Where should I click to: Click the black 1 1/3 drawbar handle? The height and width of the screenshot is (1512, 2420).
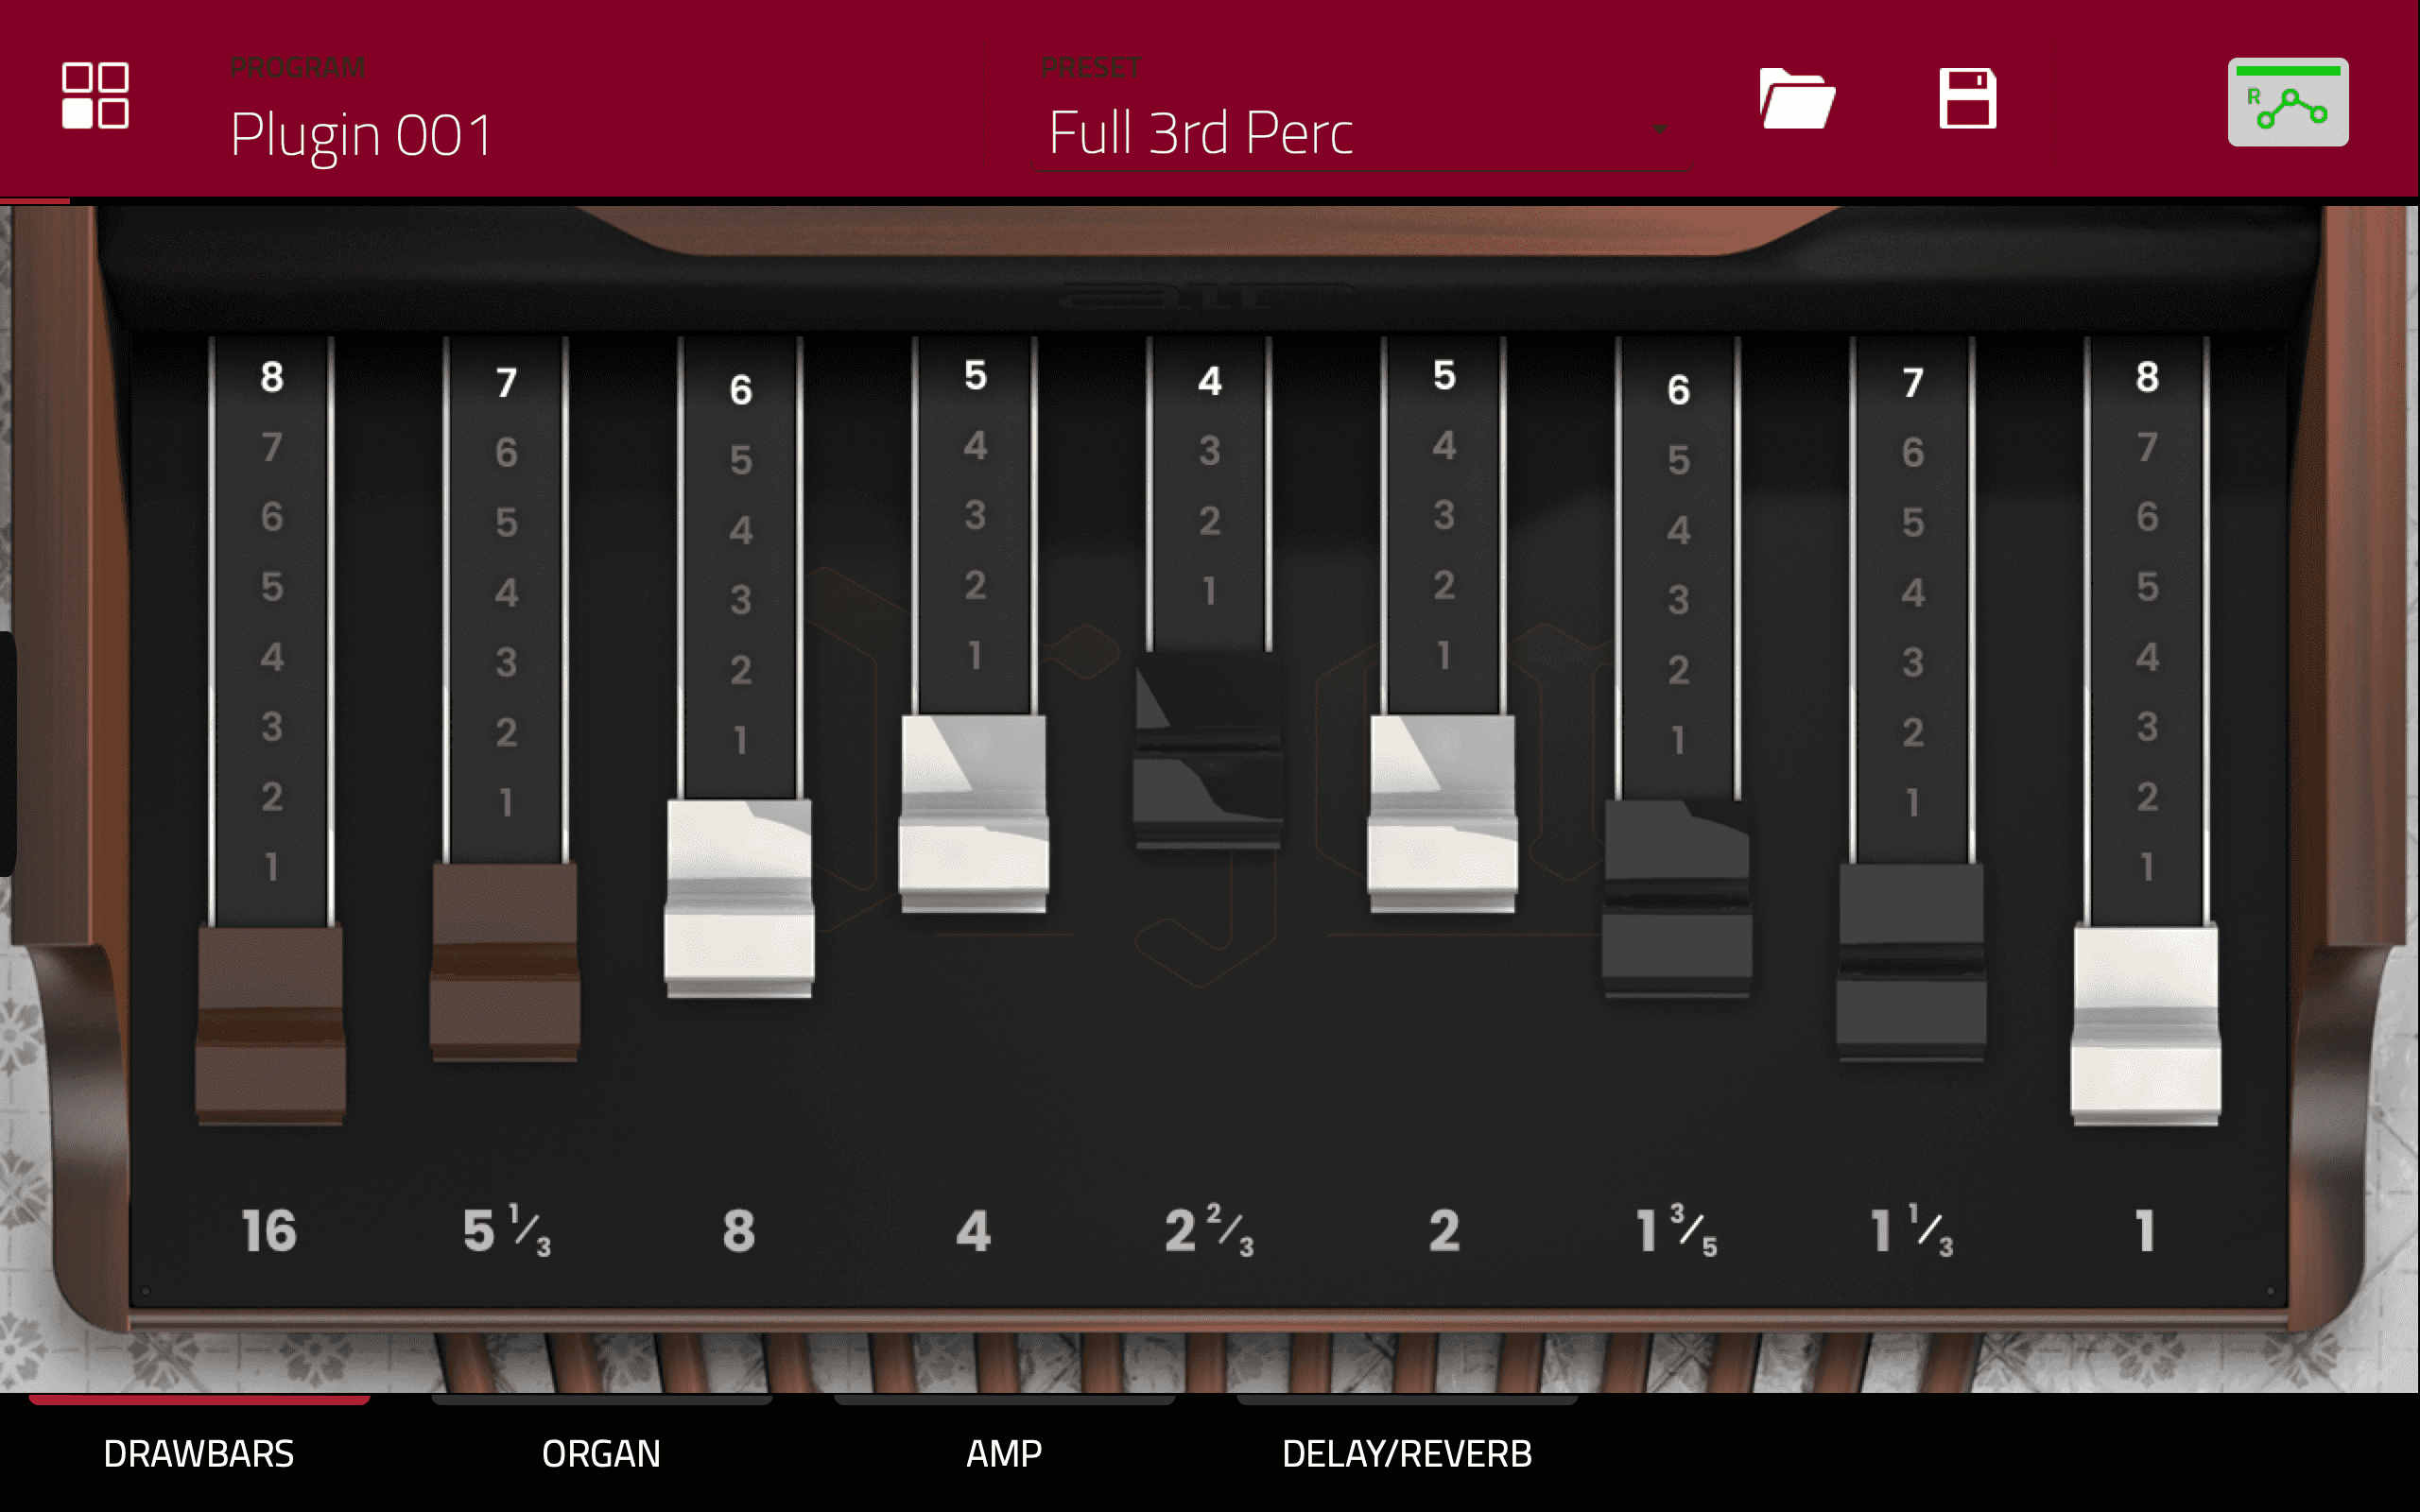coord(1911,961)
